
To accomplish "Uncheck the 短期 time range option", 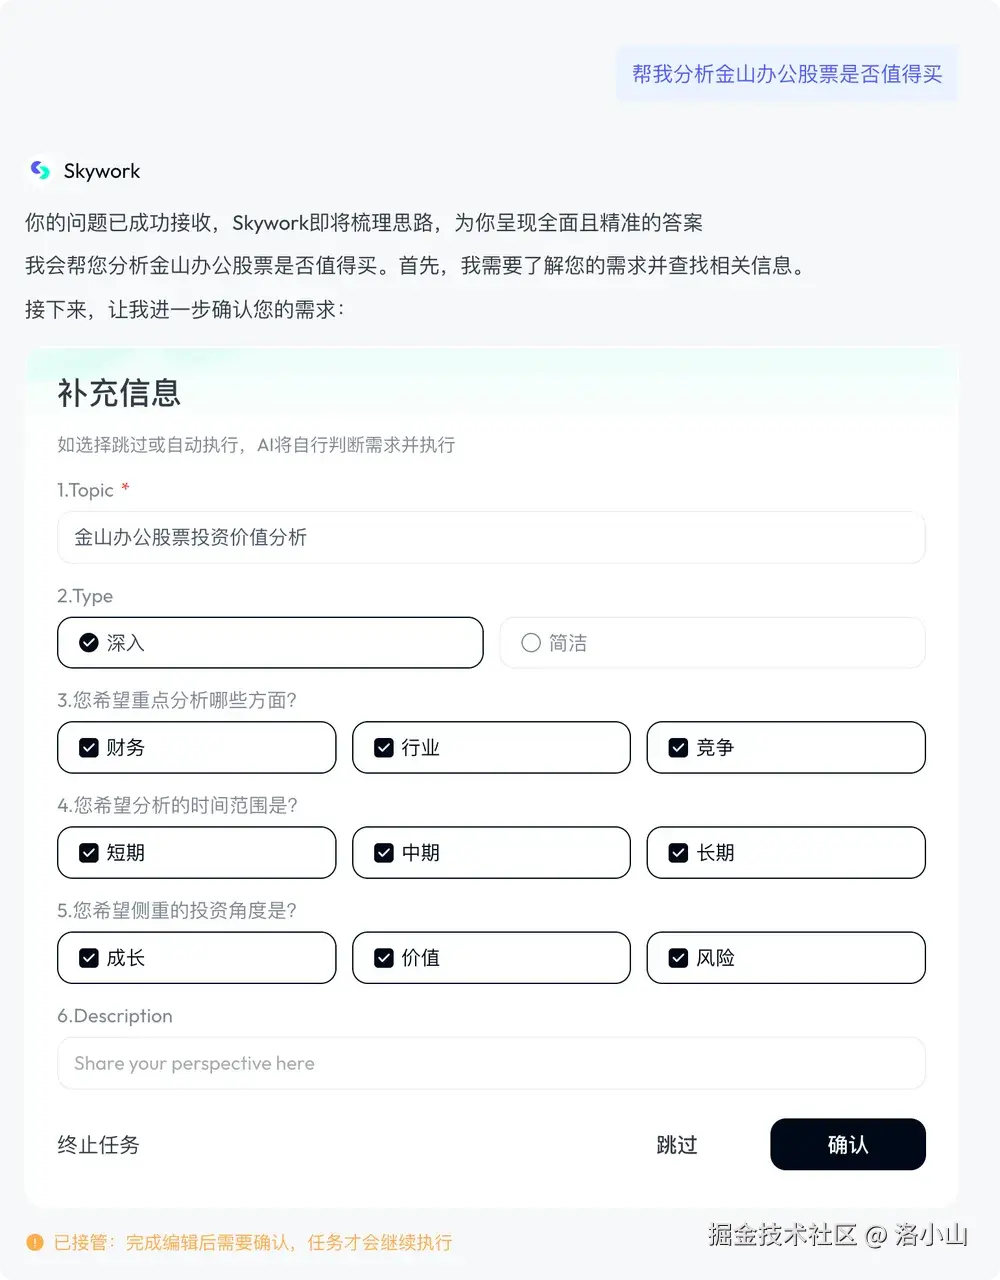I will point(196,852).
